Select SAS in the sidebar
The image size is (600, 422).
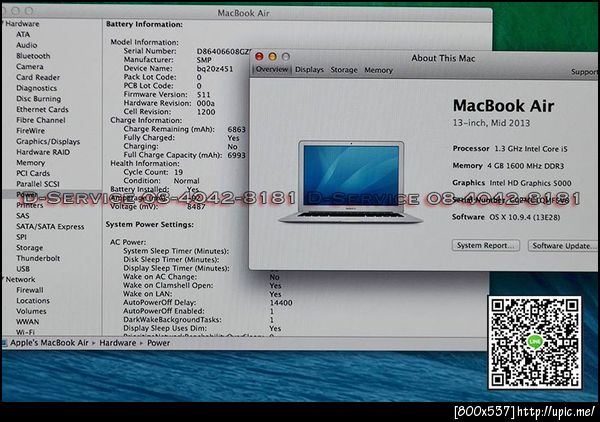tap(23, 216)
